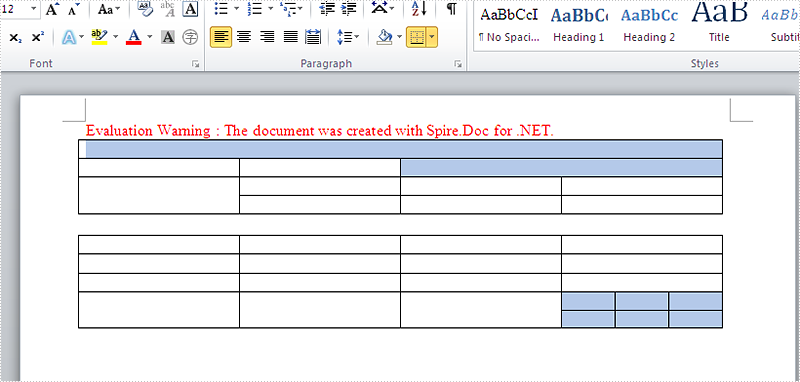Apply the Heading 2 style

tap(649, 25)
